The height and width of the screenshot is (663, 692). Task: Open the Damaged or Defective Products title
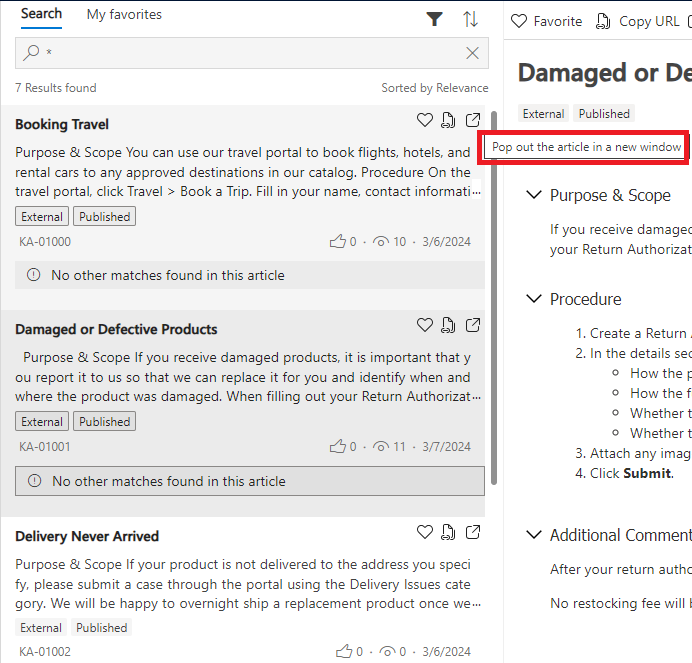click(x=116, y=329)
